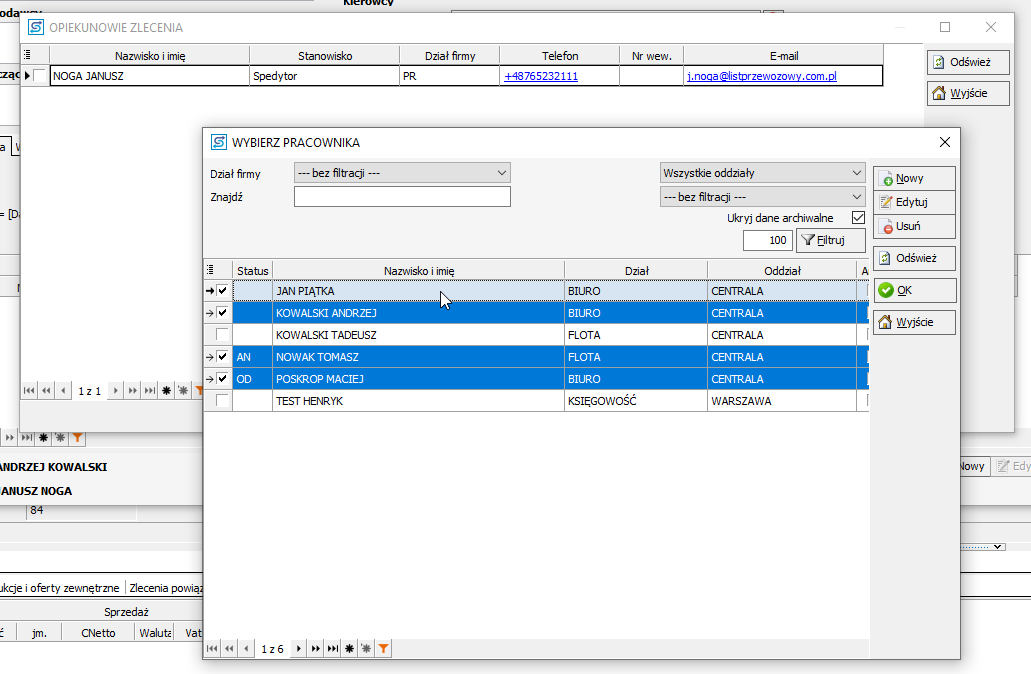Switch to Zlecenia powiązane tab in background window

165,588
